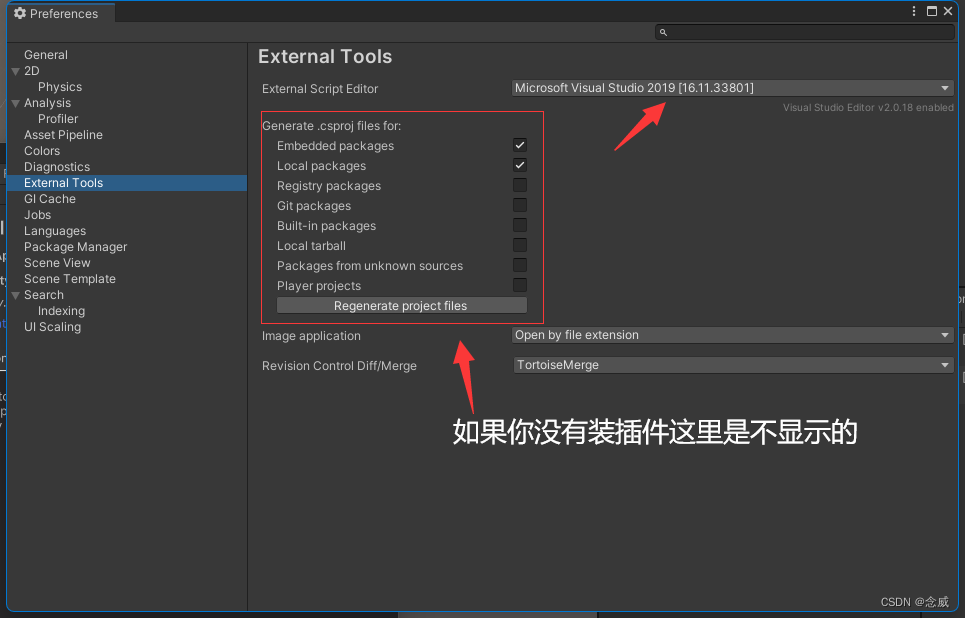The height and width of the screenshot is (618, 965).
Task: Open Scene View settings
Action: click(57, 263)
